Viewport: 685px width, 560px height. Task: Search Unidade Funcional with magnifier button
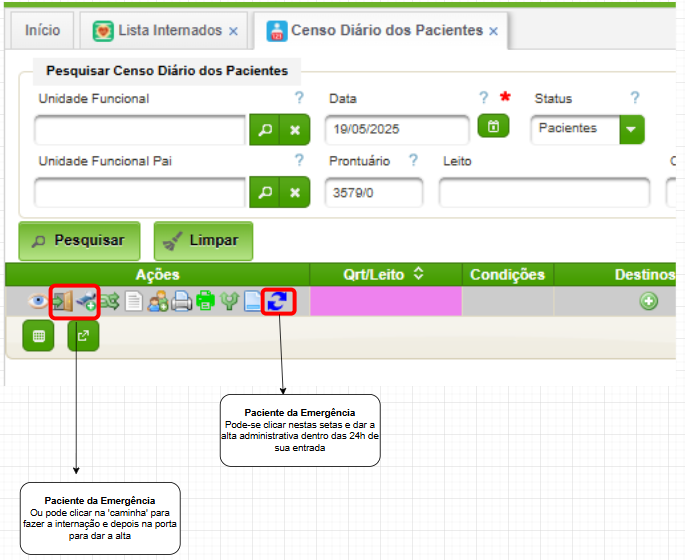click(264, 130)
